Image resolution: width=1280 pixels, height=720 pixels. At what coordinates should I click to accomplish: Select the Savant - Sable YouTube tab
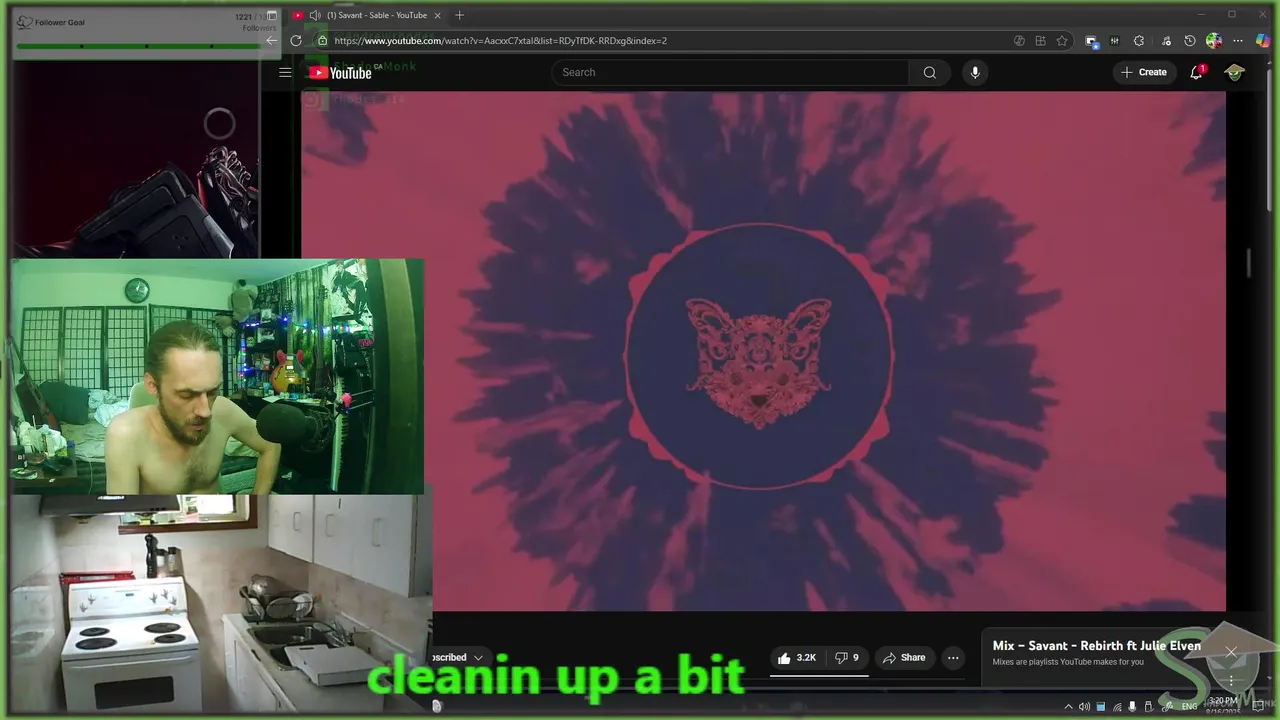tap(366, 15)
